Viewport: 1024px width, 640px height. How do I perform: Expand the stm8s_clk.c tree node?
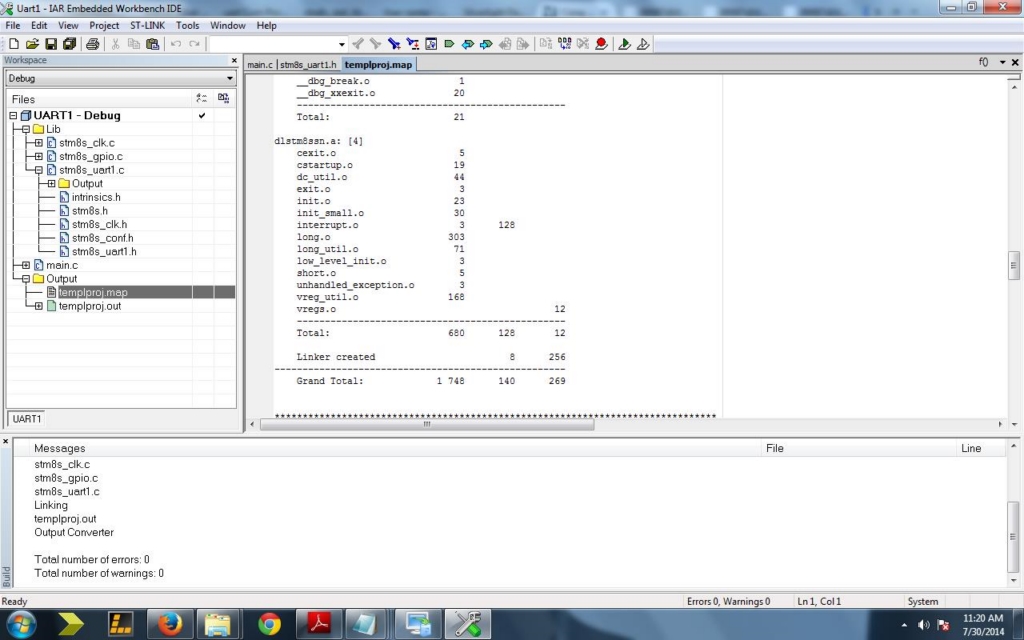39,143
